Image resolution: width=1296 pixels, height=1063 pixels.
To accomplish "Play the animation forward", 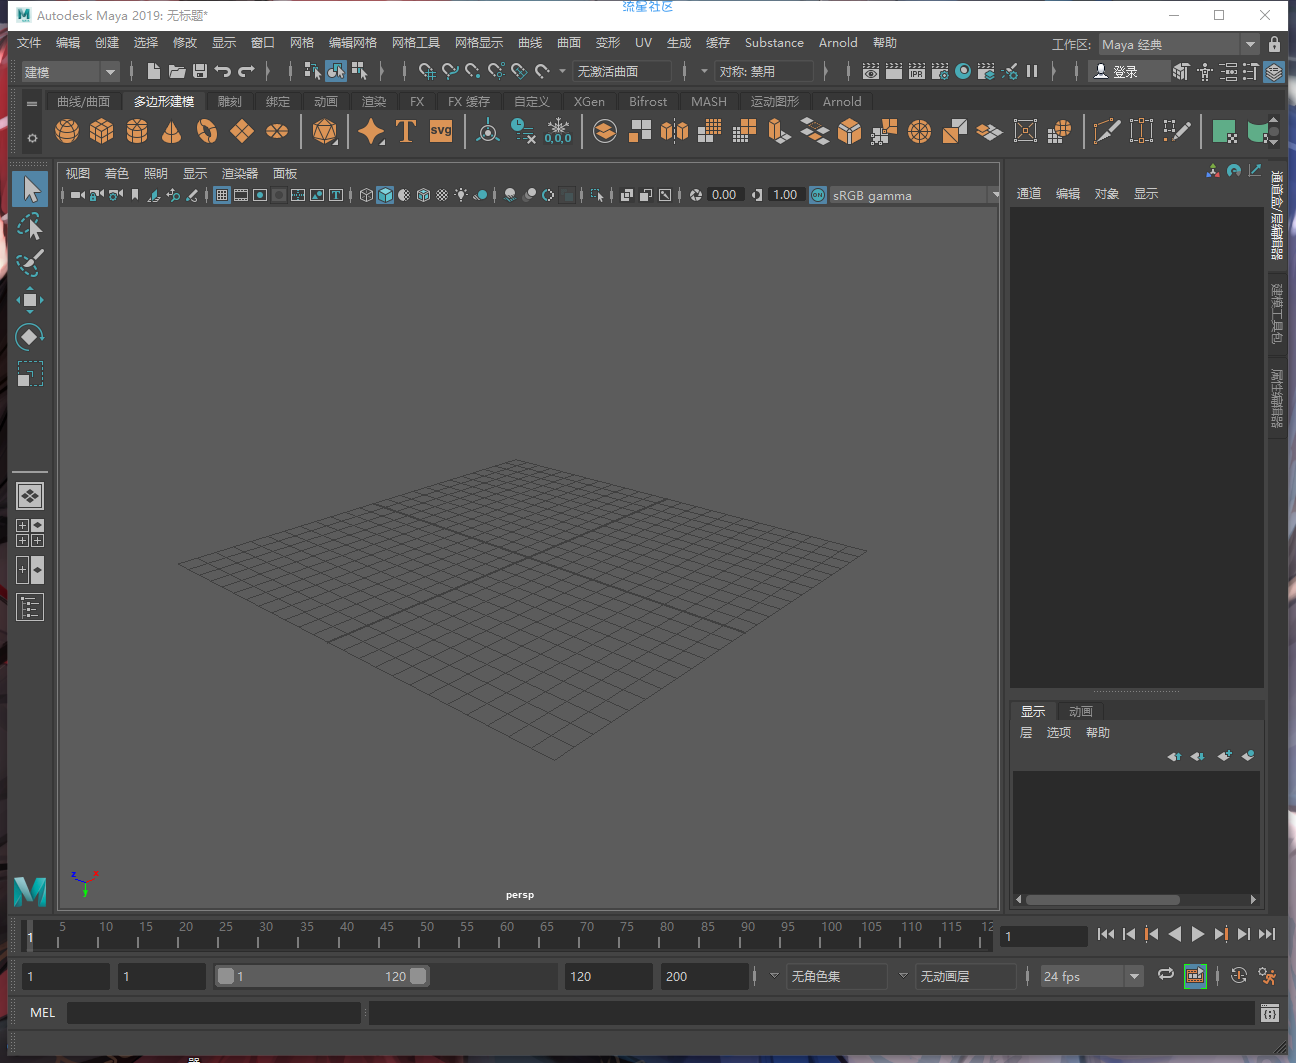I will click(x=1198, y=934).
